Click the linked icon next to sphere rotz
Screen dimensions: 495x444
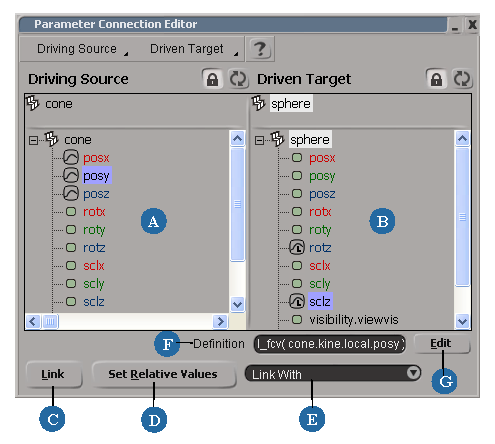[296, 247]
